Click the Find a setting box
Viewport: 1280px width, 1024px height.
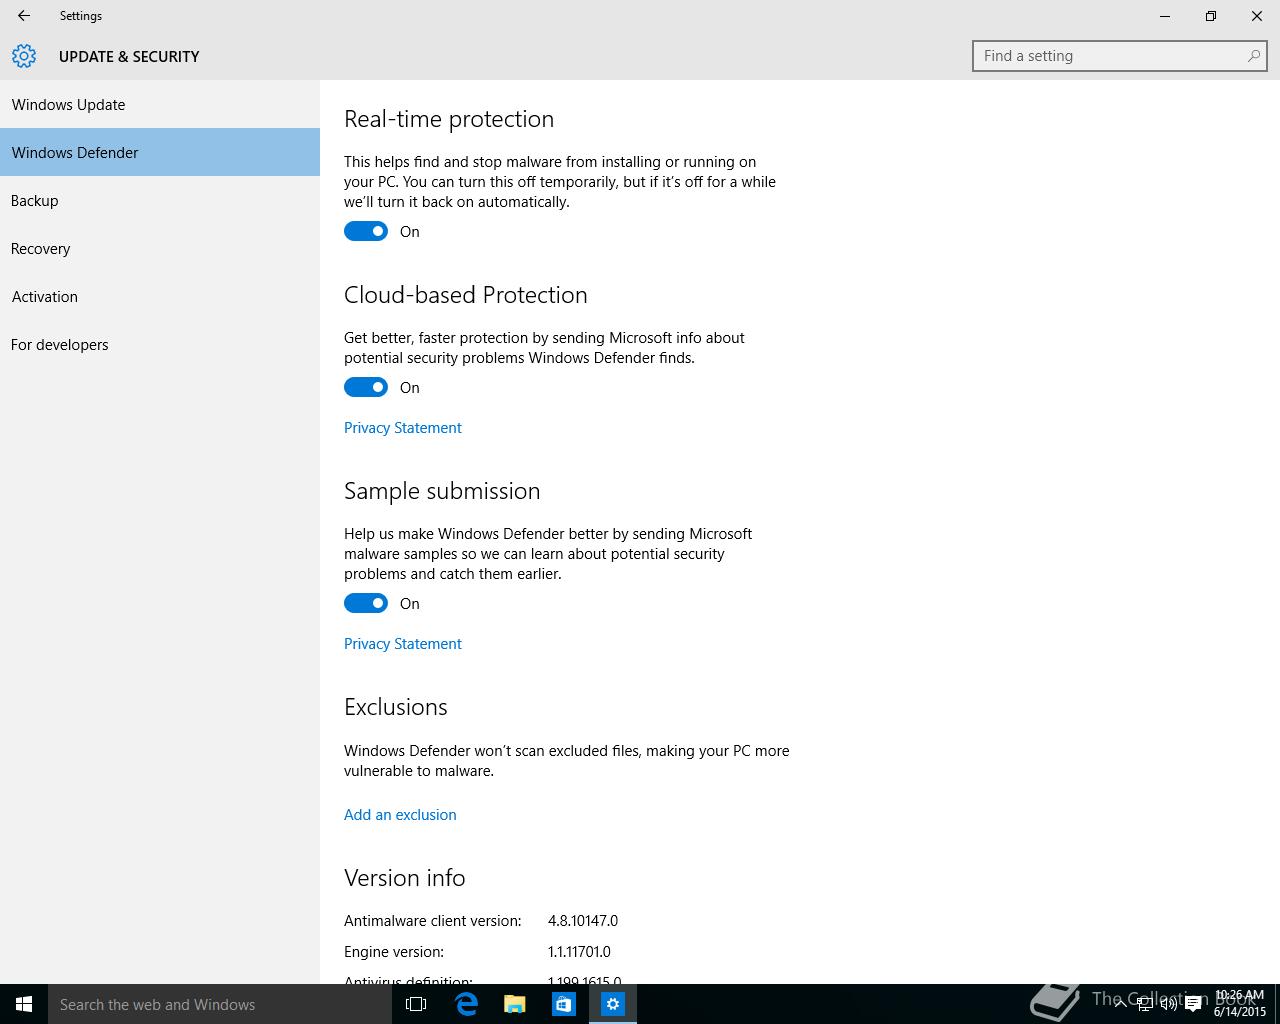pos(1119,56)
